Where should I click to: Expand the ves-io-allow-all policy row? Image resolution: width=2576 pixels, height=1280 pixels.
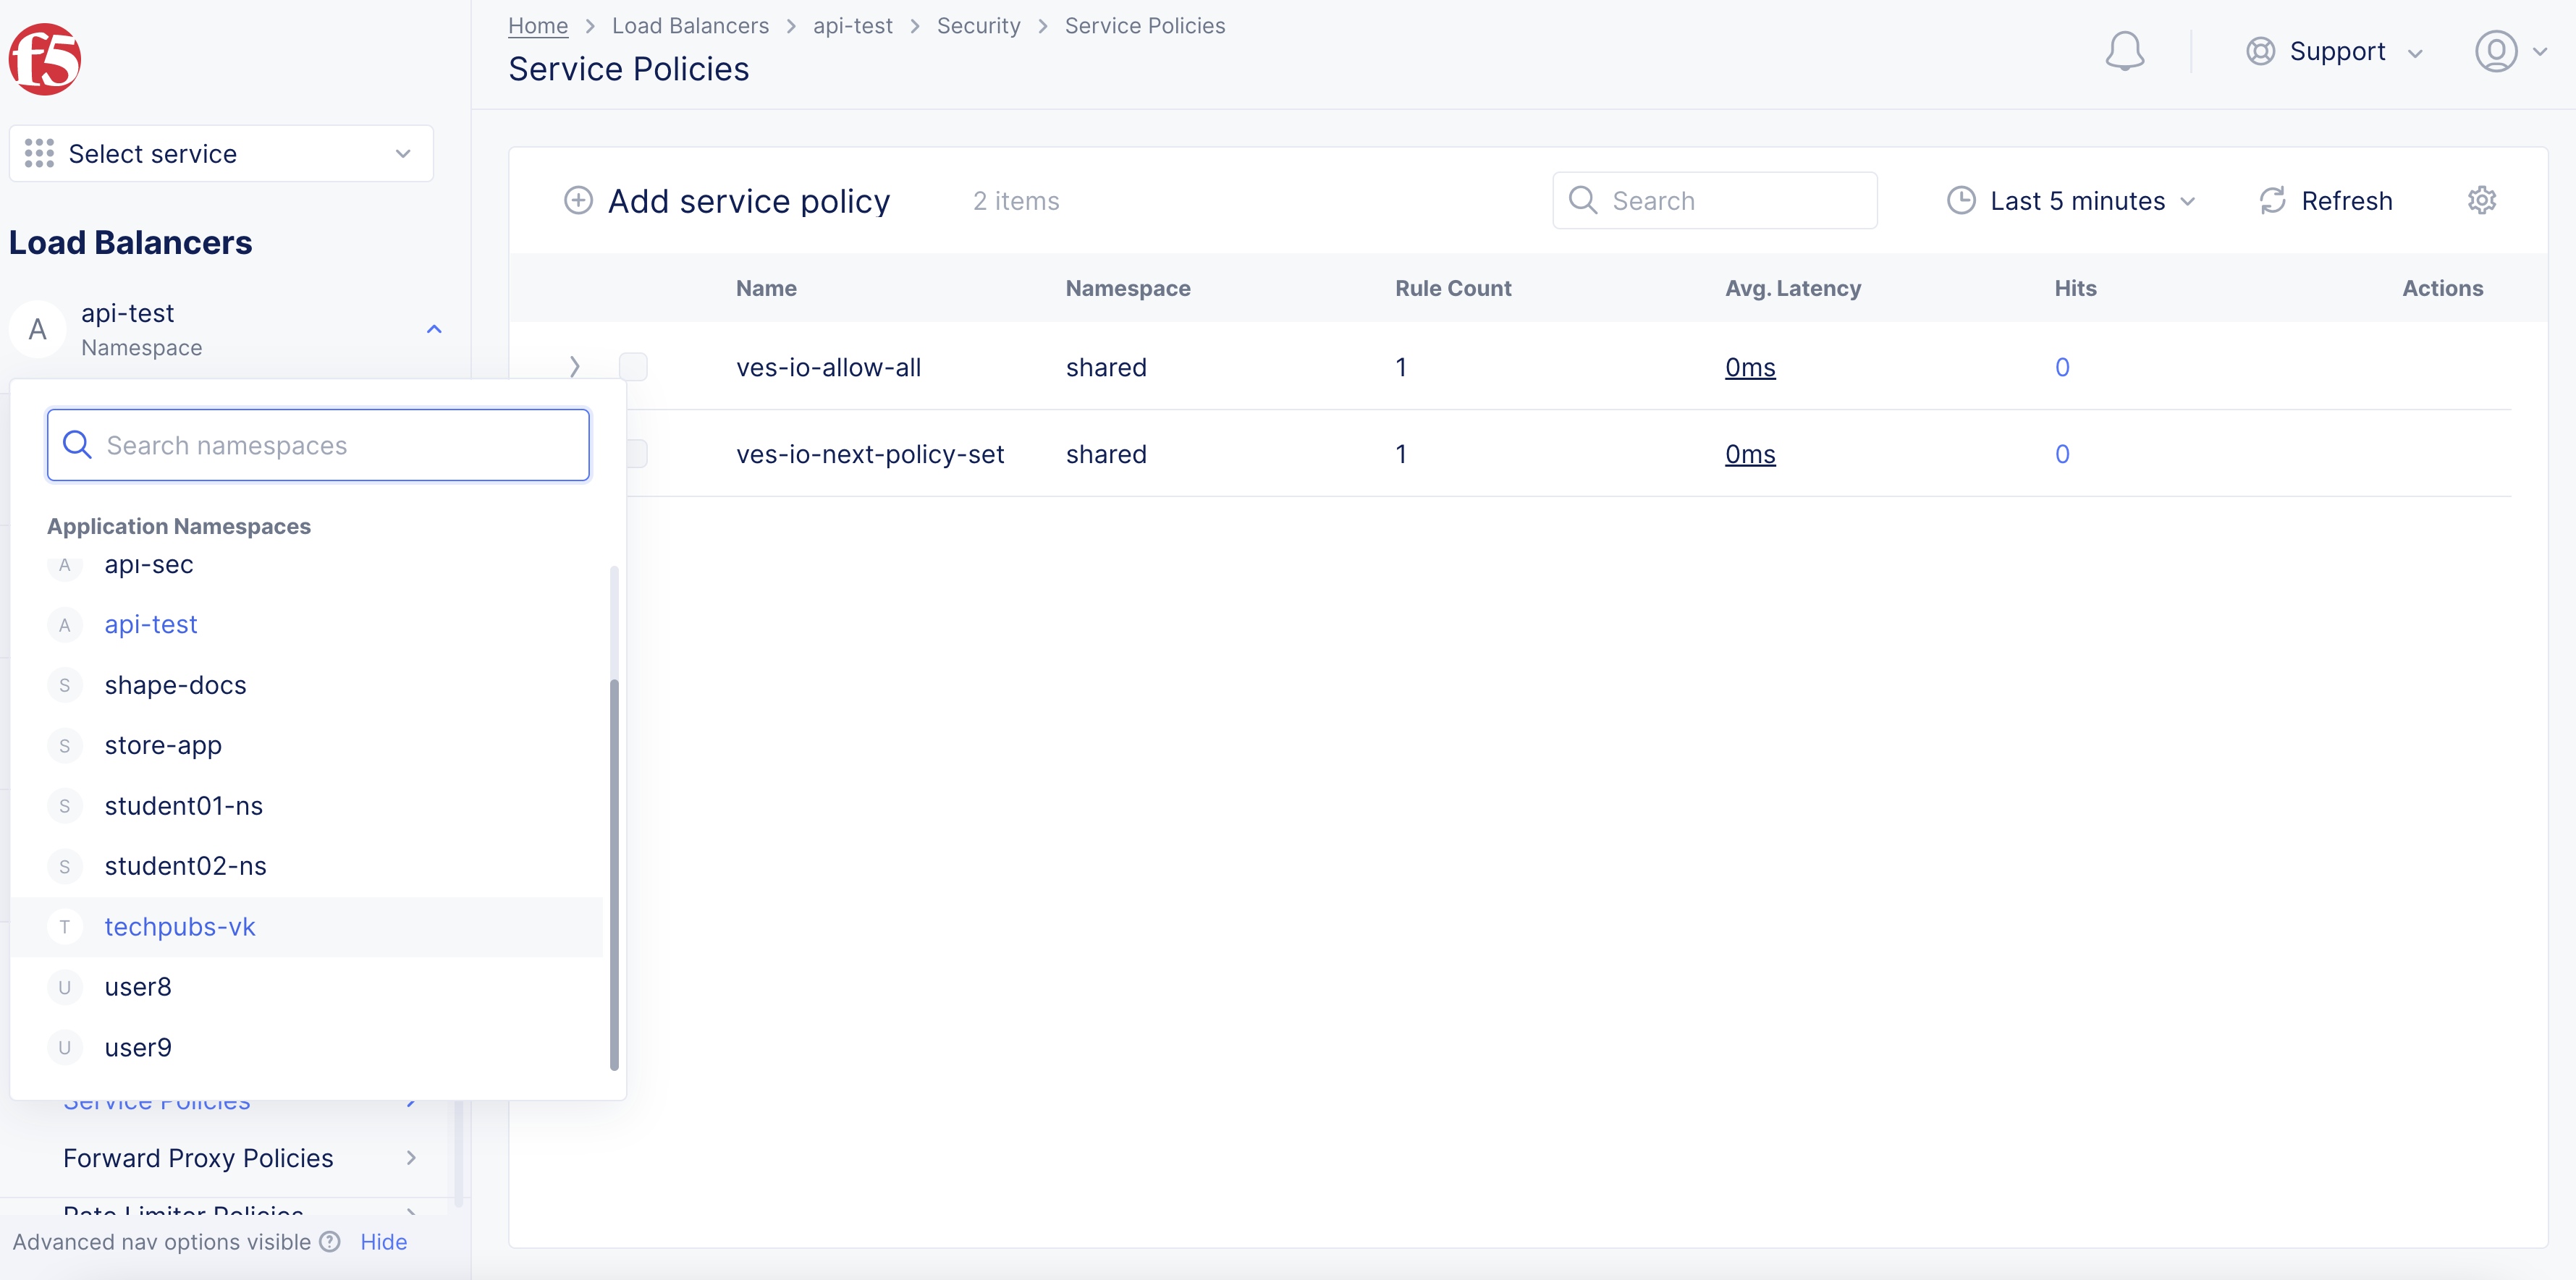[575, 366]
